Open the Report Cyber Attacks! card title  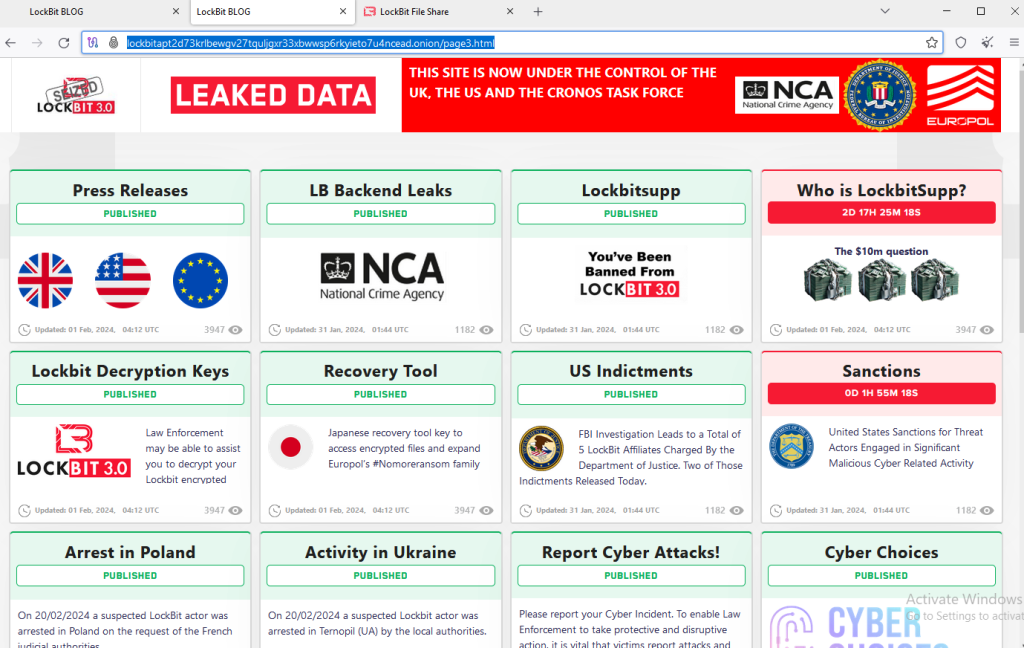coord(631,552)
